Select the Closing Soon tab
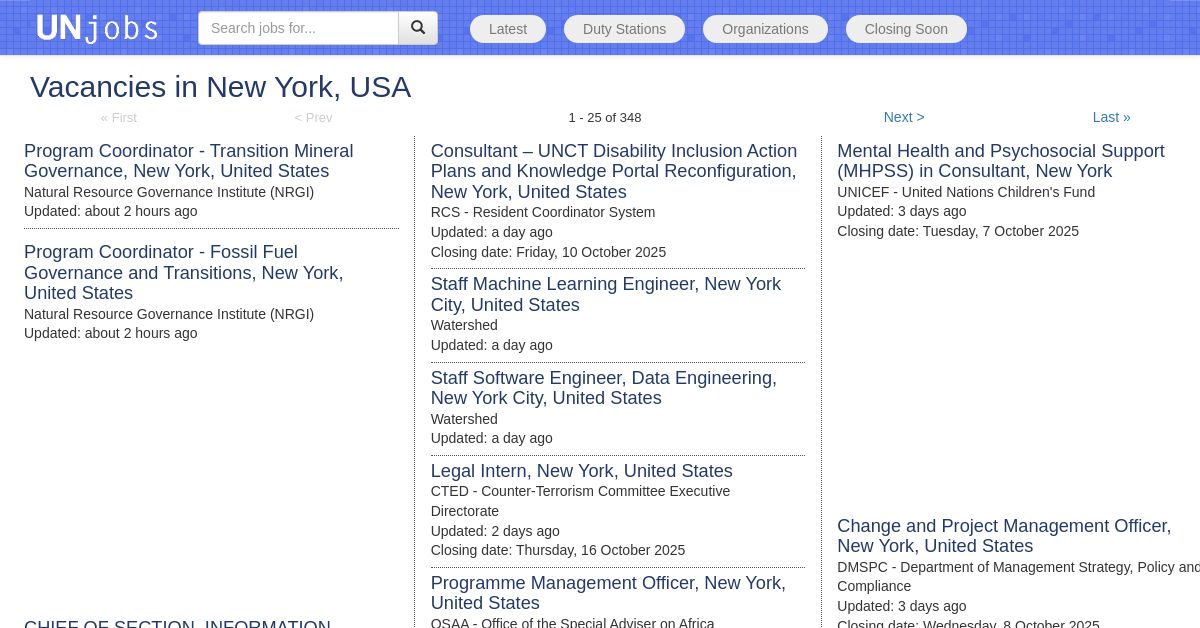Viewport: 1200px width, 628px height. click(x=906, y=29)
